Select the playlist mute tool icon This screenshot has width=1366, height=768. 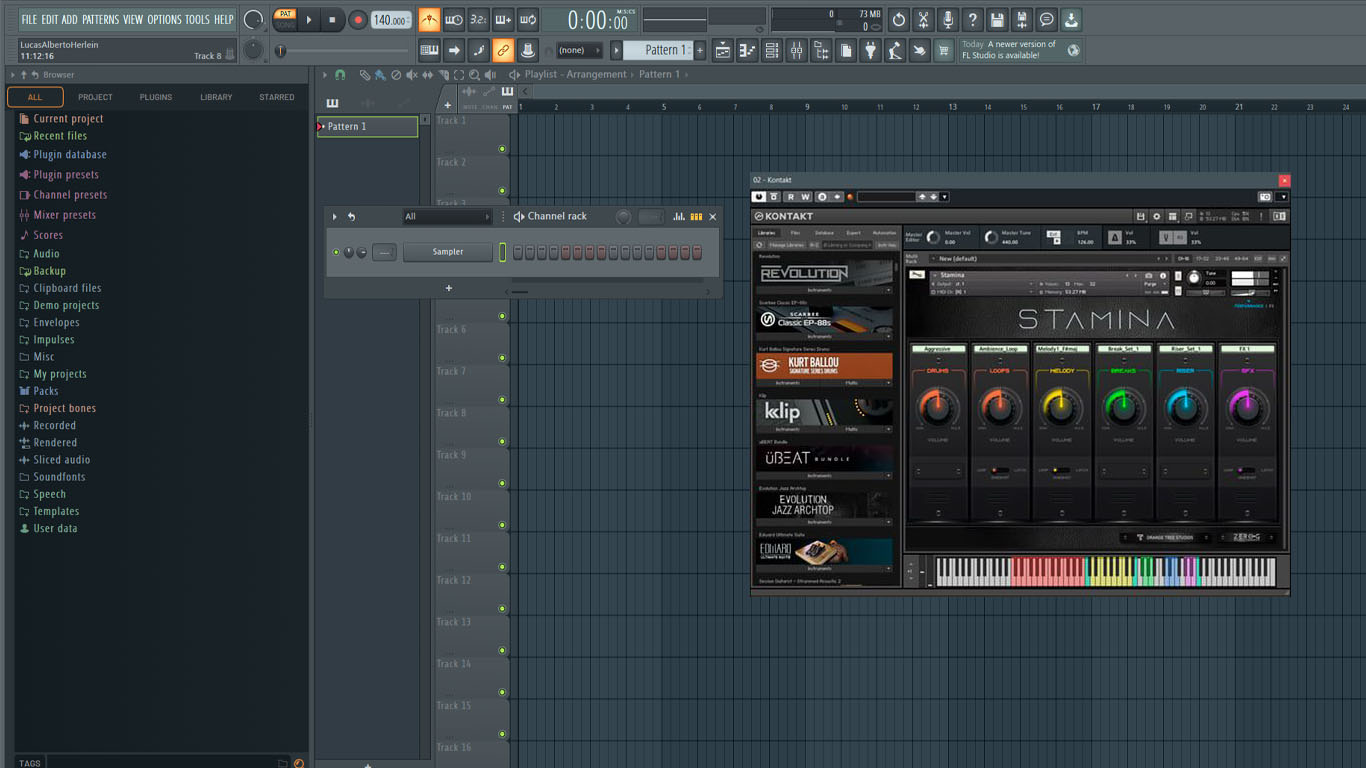(411, 75)
